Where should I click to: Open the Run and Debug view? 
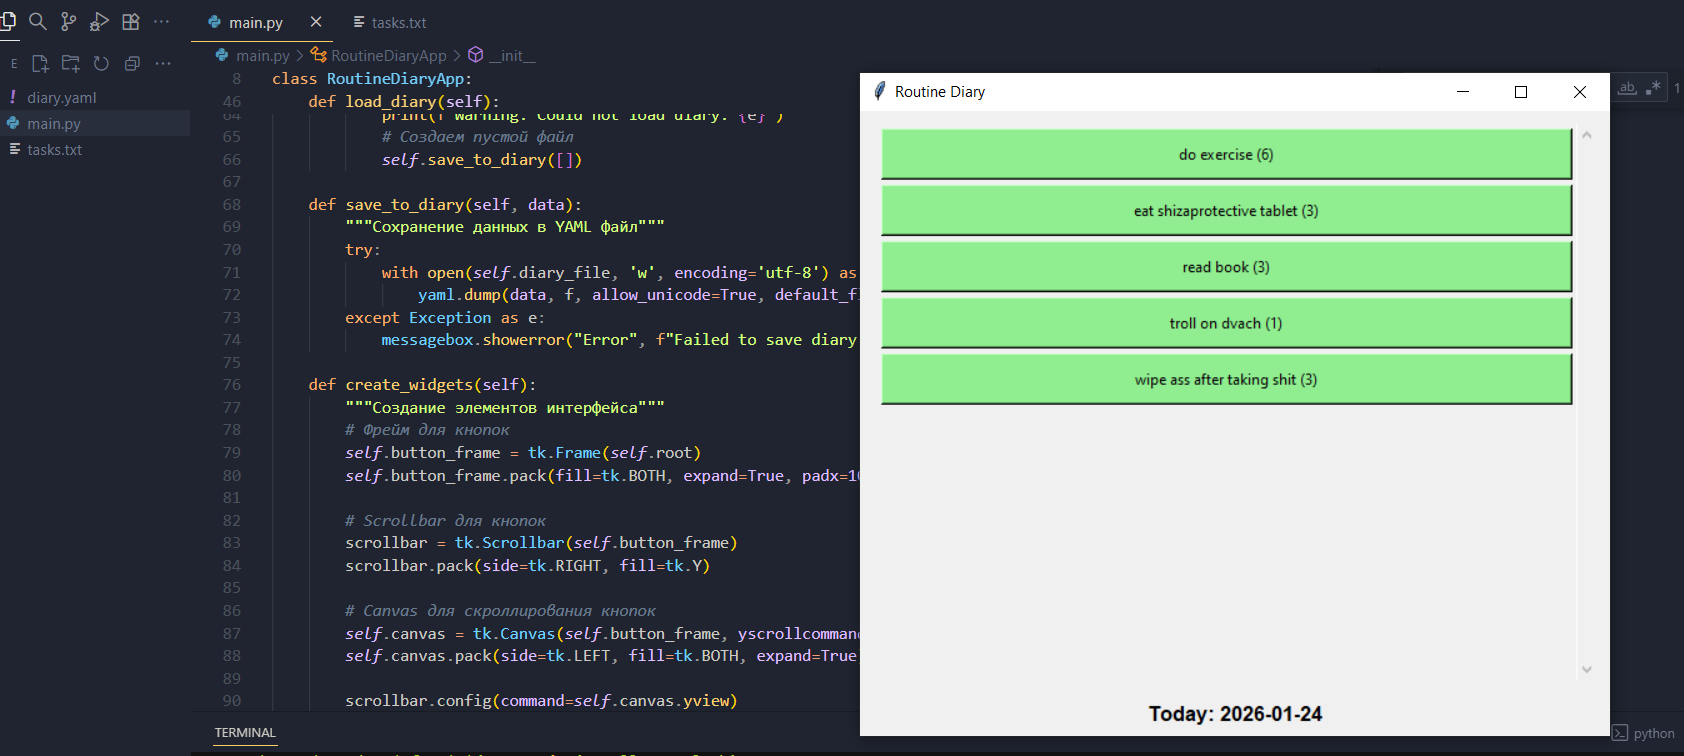(99, 21)
